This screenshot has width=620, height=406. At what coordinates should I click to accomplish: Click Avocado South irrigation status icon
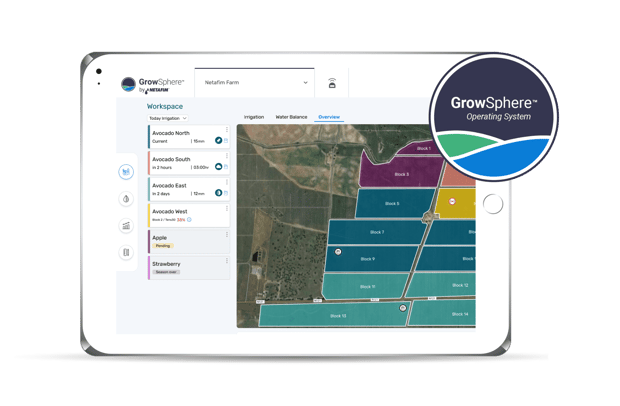(x=218, y=167)
